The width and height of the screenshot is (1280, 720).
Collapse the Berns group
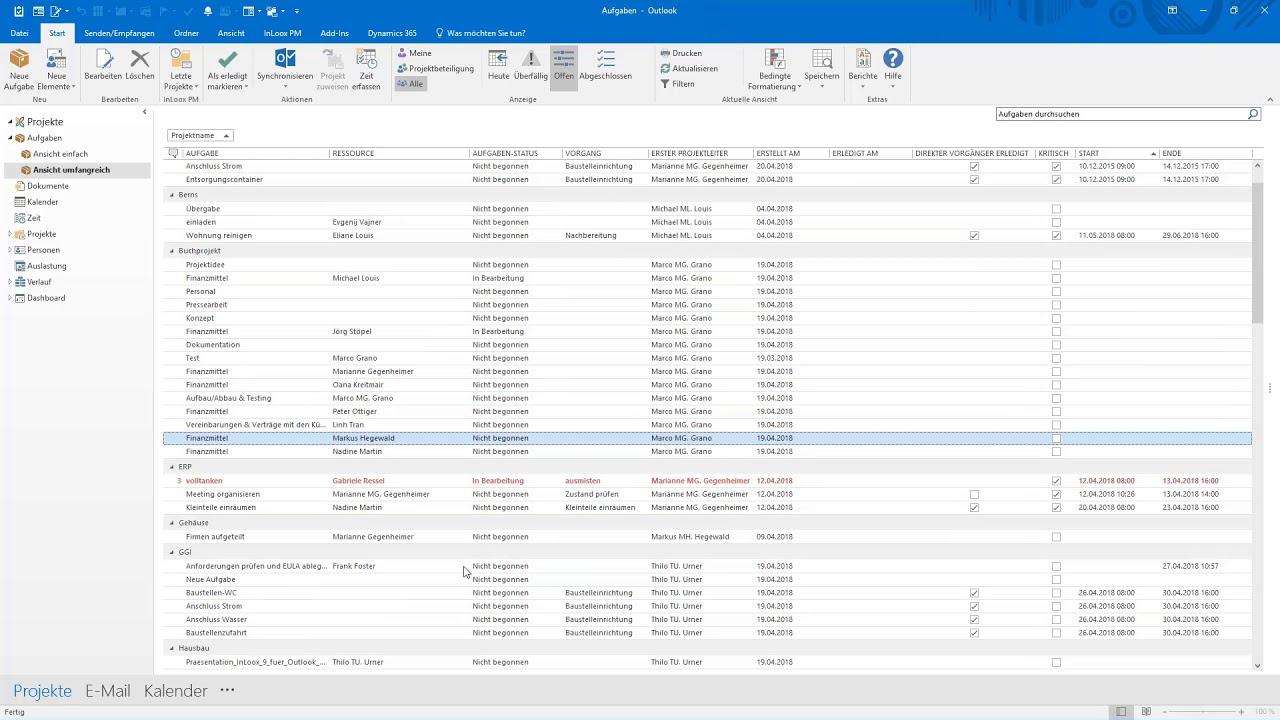click(x=172, y=195)
